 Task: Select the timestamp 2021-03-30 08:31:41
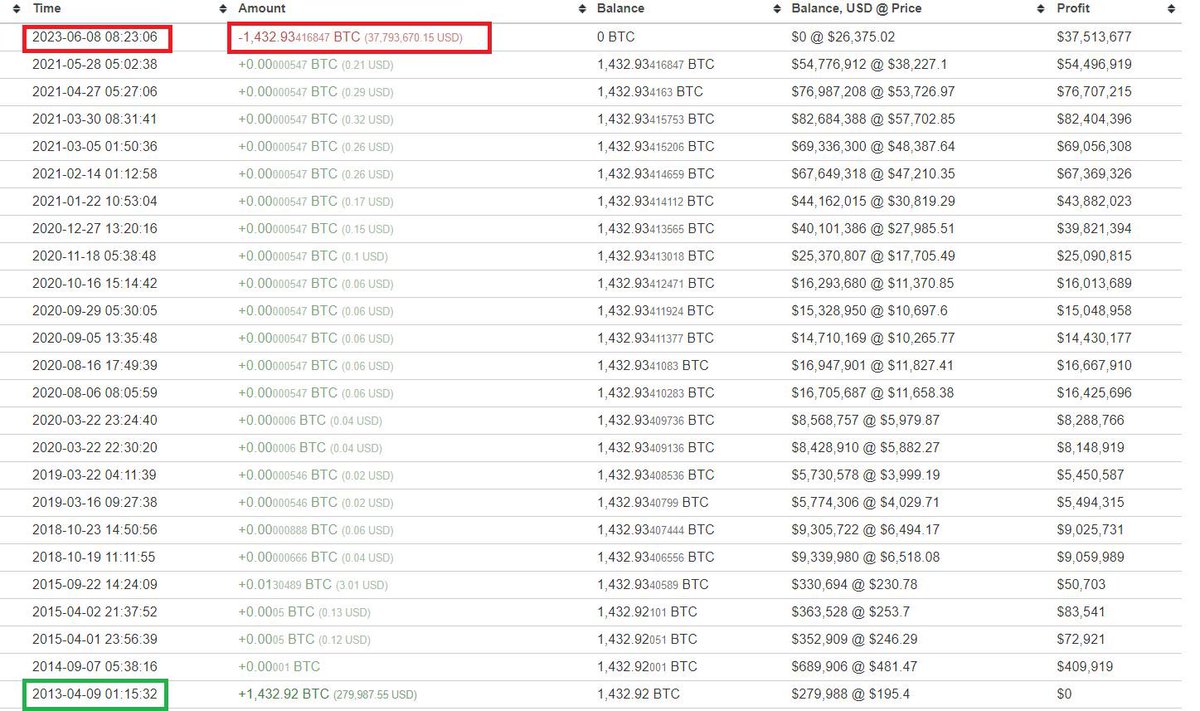click(x=95, y=119)
